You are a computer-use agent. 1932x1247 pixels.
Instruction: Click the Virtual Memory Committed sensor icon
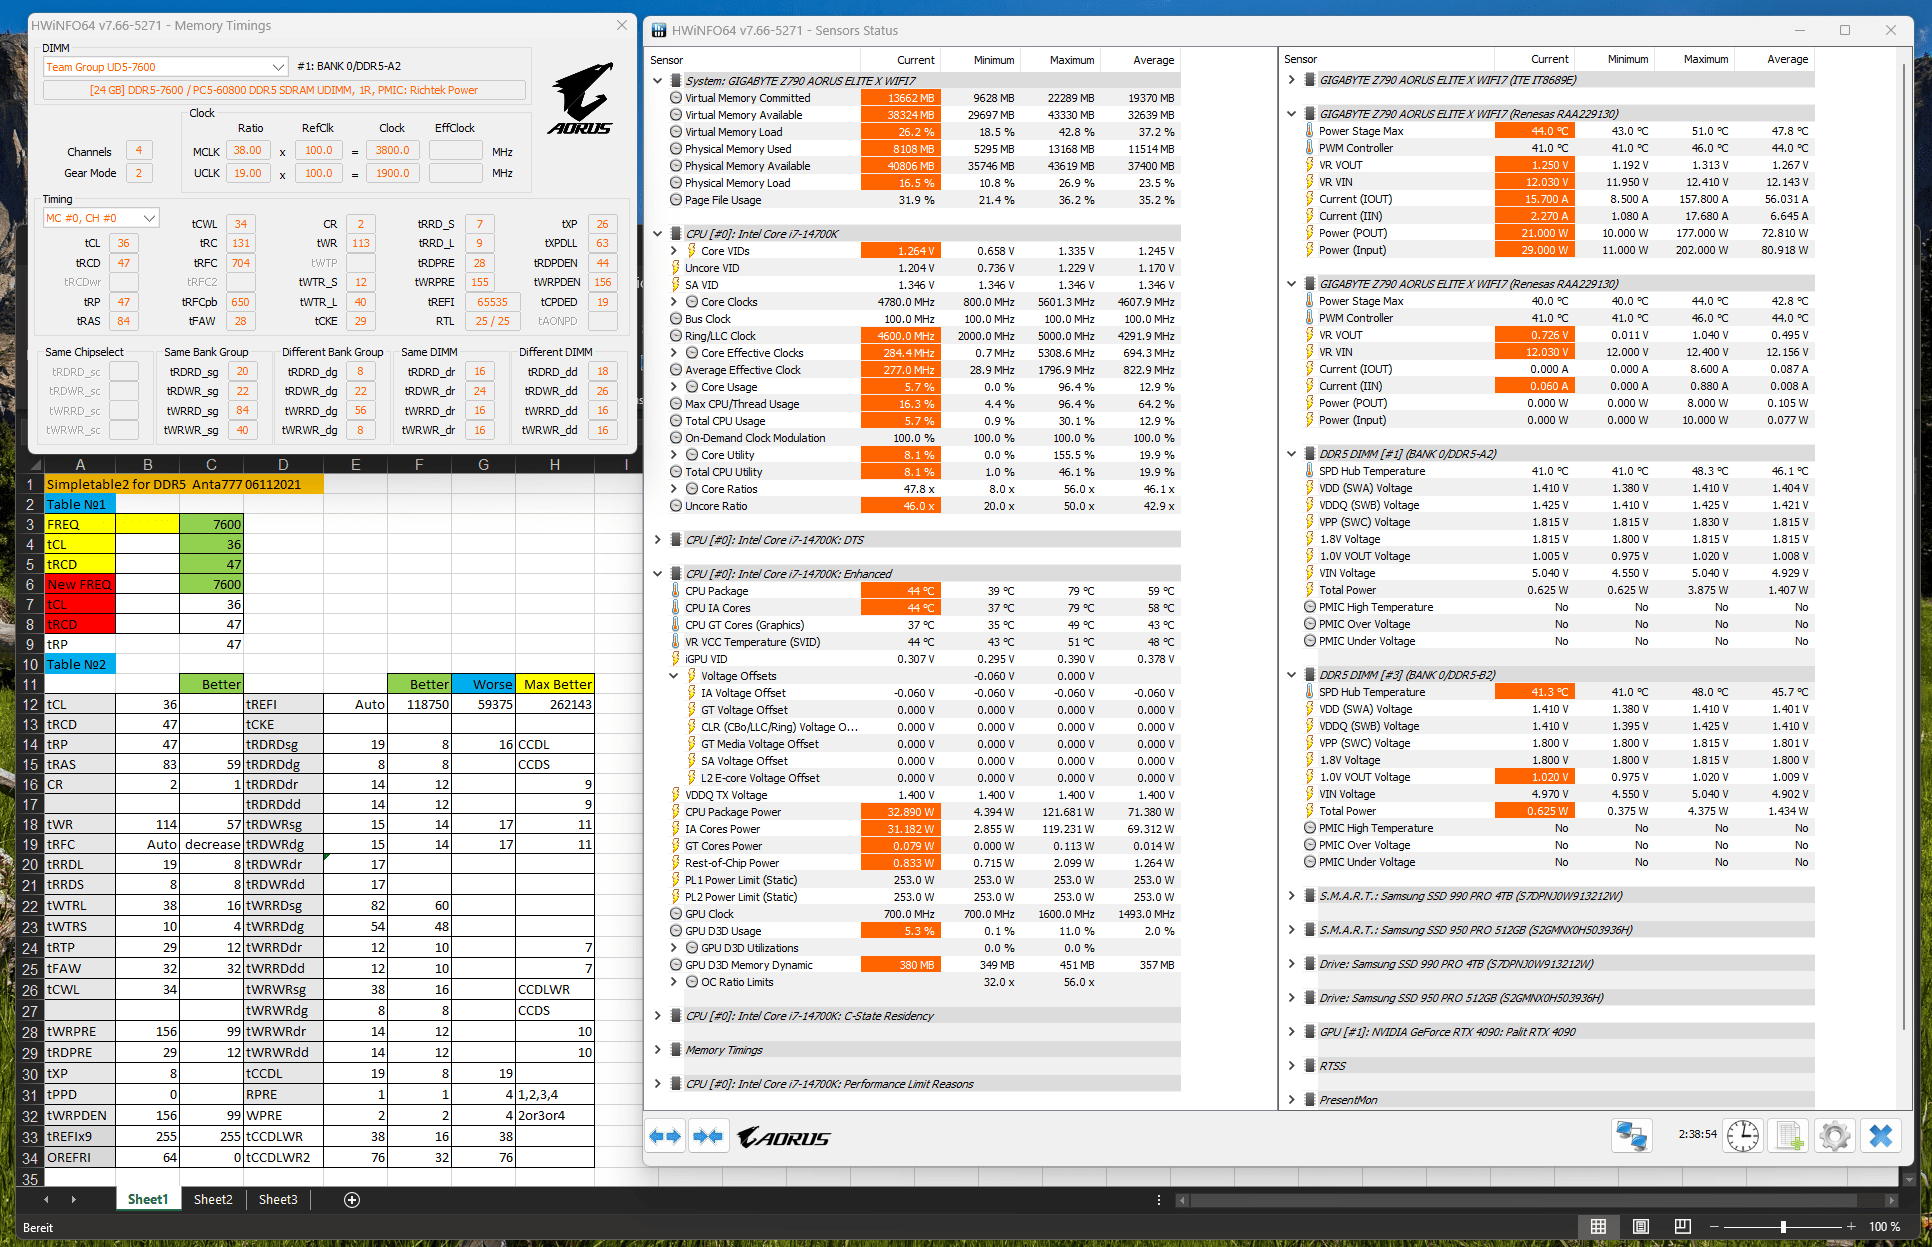point(676,98)
